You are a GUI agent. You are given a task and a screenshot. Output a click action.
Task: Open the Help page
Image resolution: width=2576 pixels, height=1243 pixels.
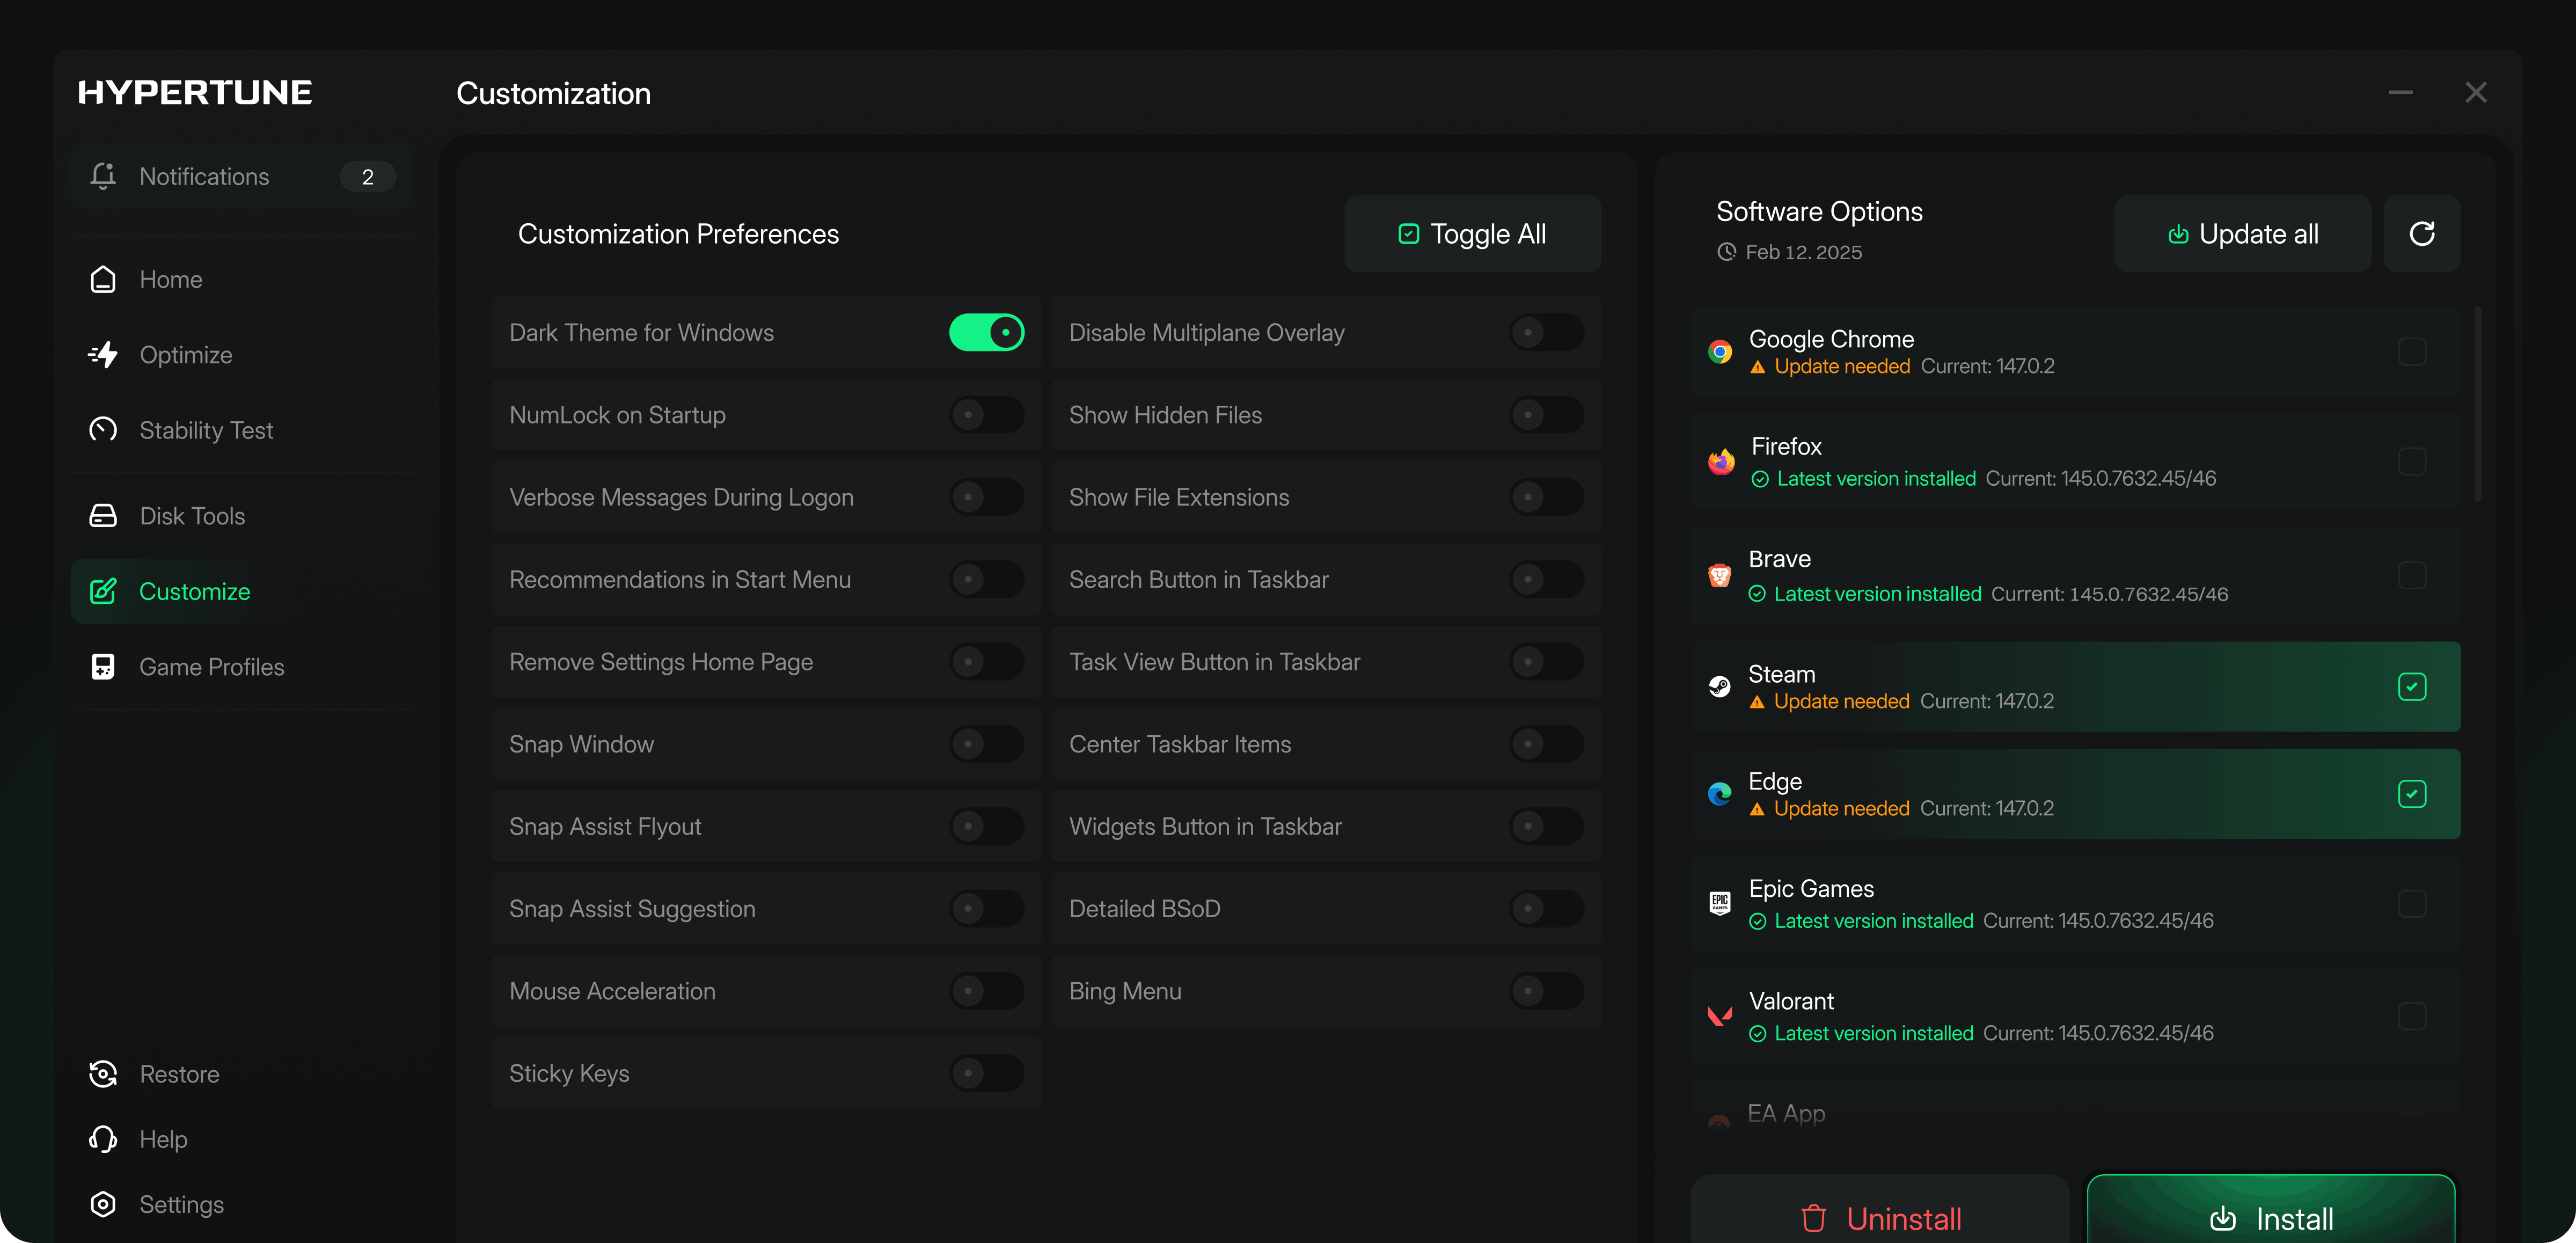242,1139
